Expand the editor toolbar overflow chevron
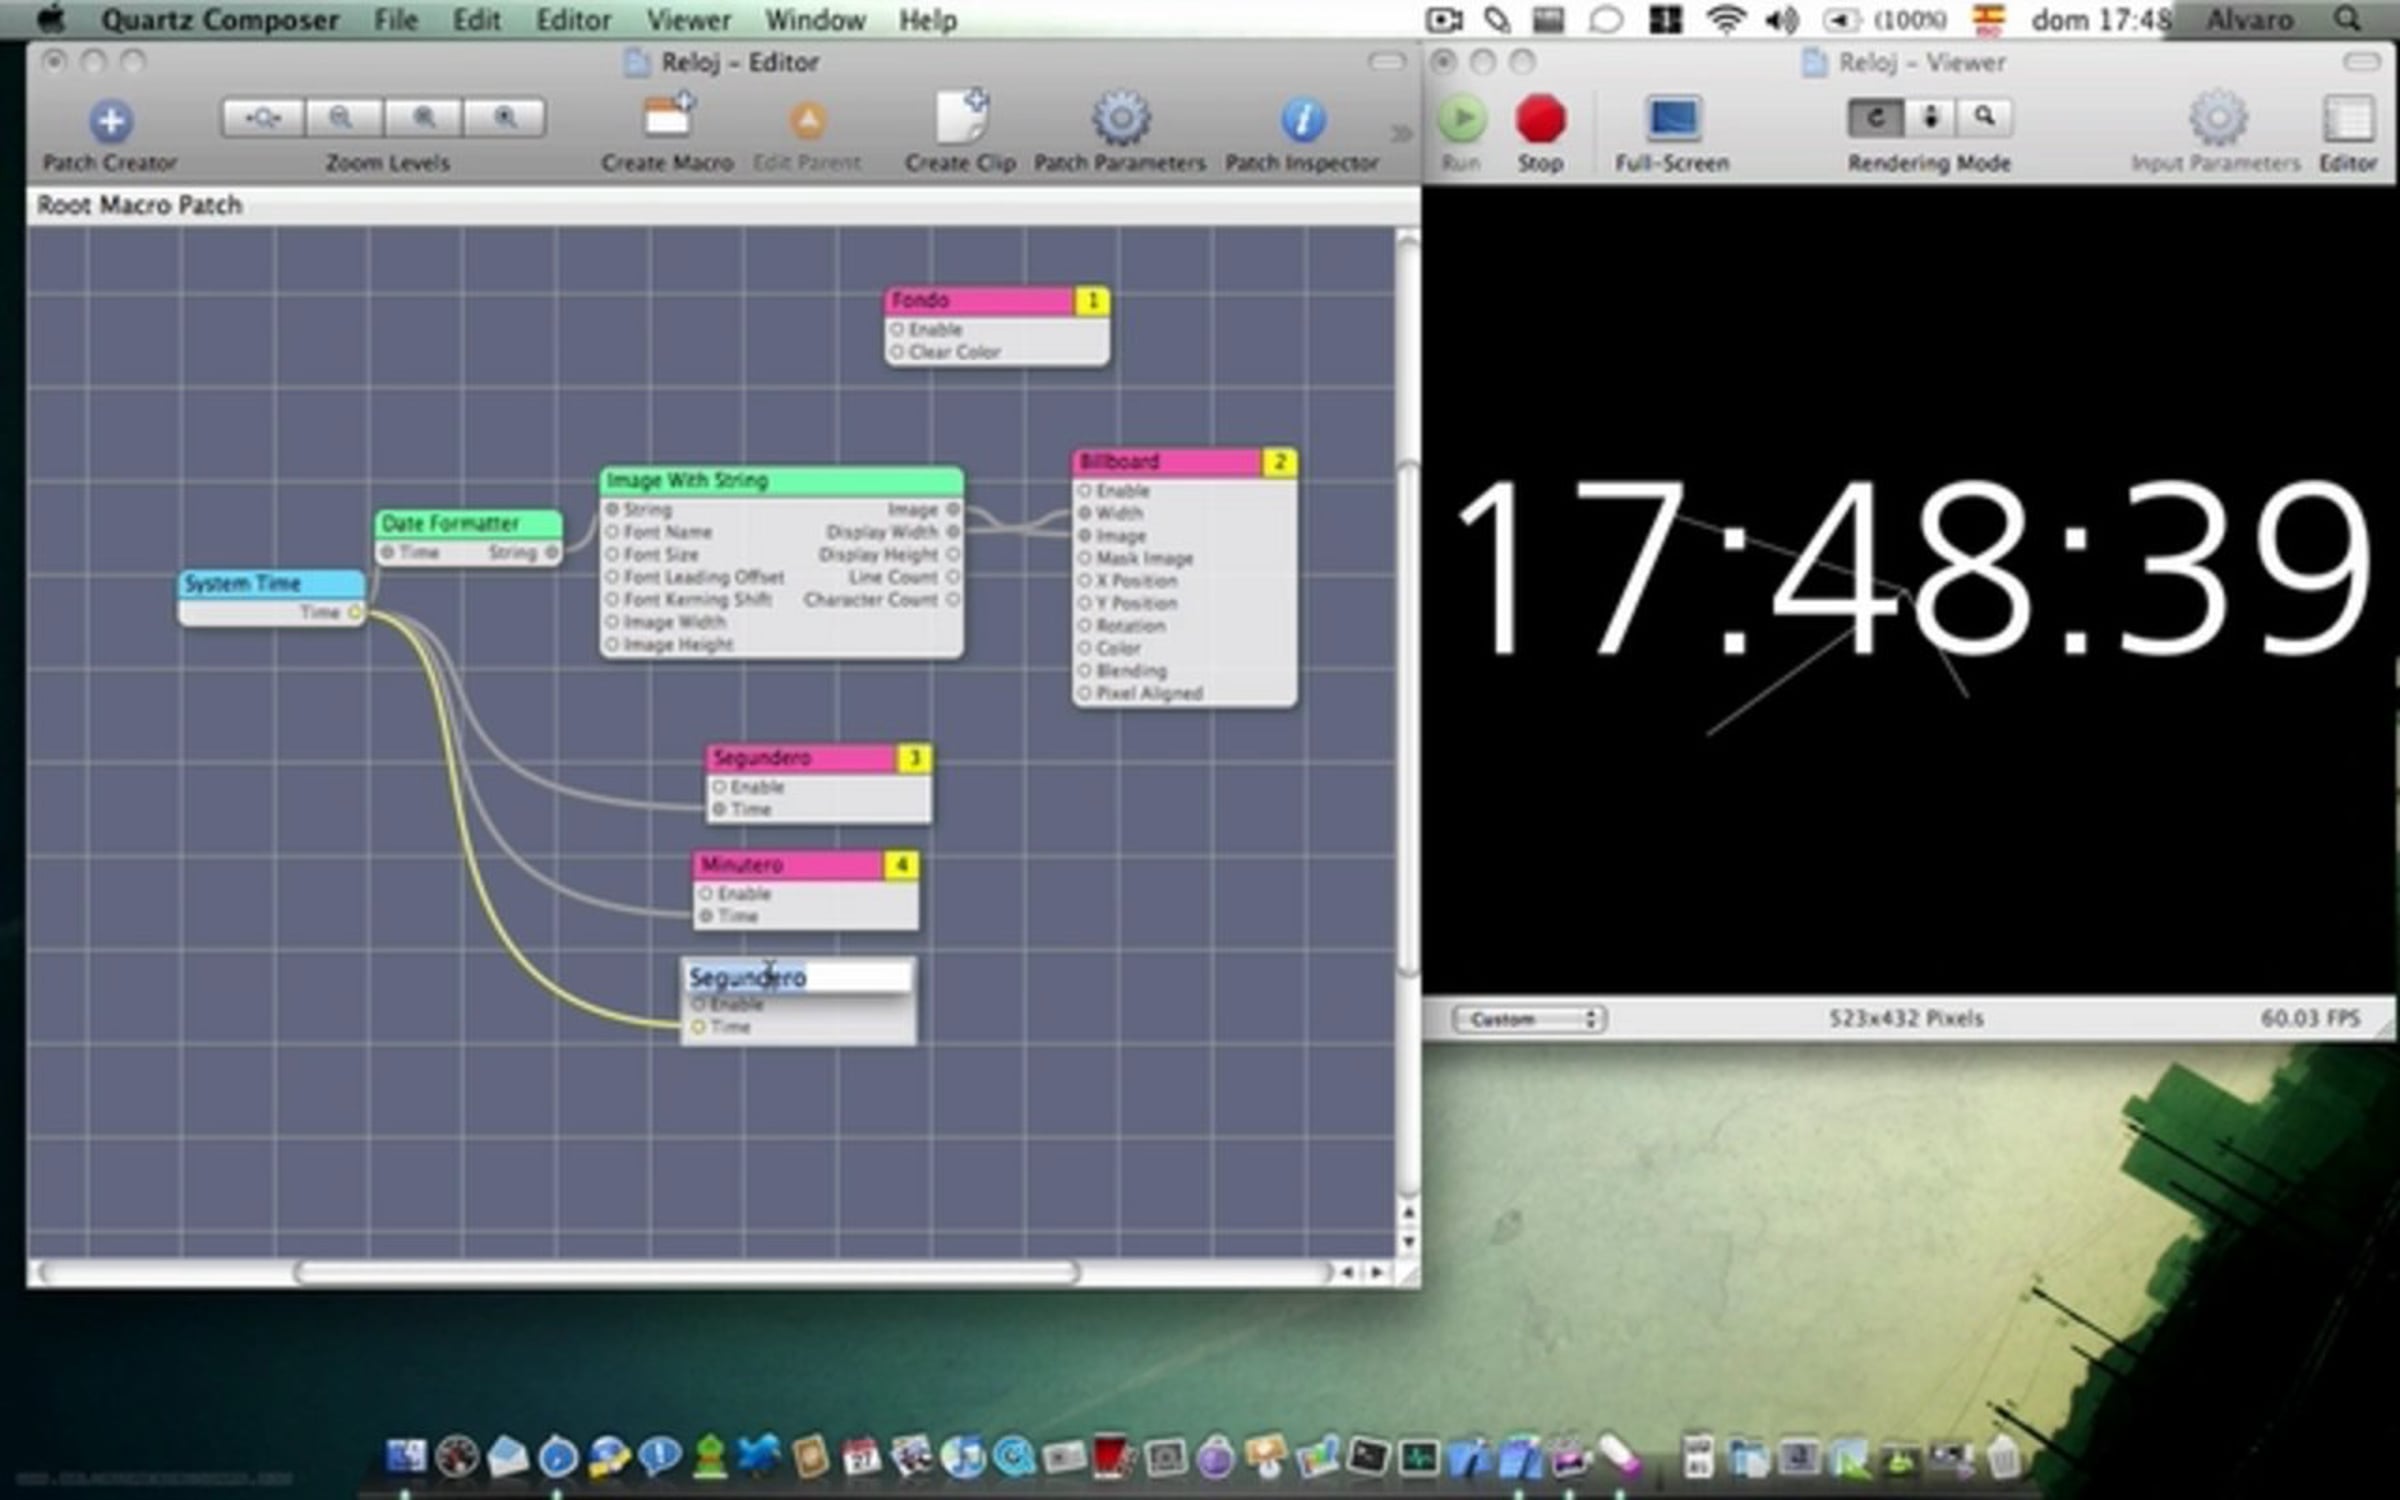The width and height of the screenshot is (2400, 1500). tap(1401, 133)
